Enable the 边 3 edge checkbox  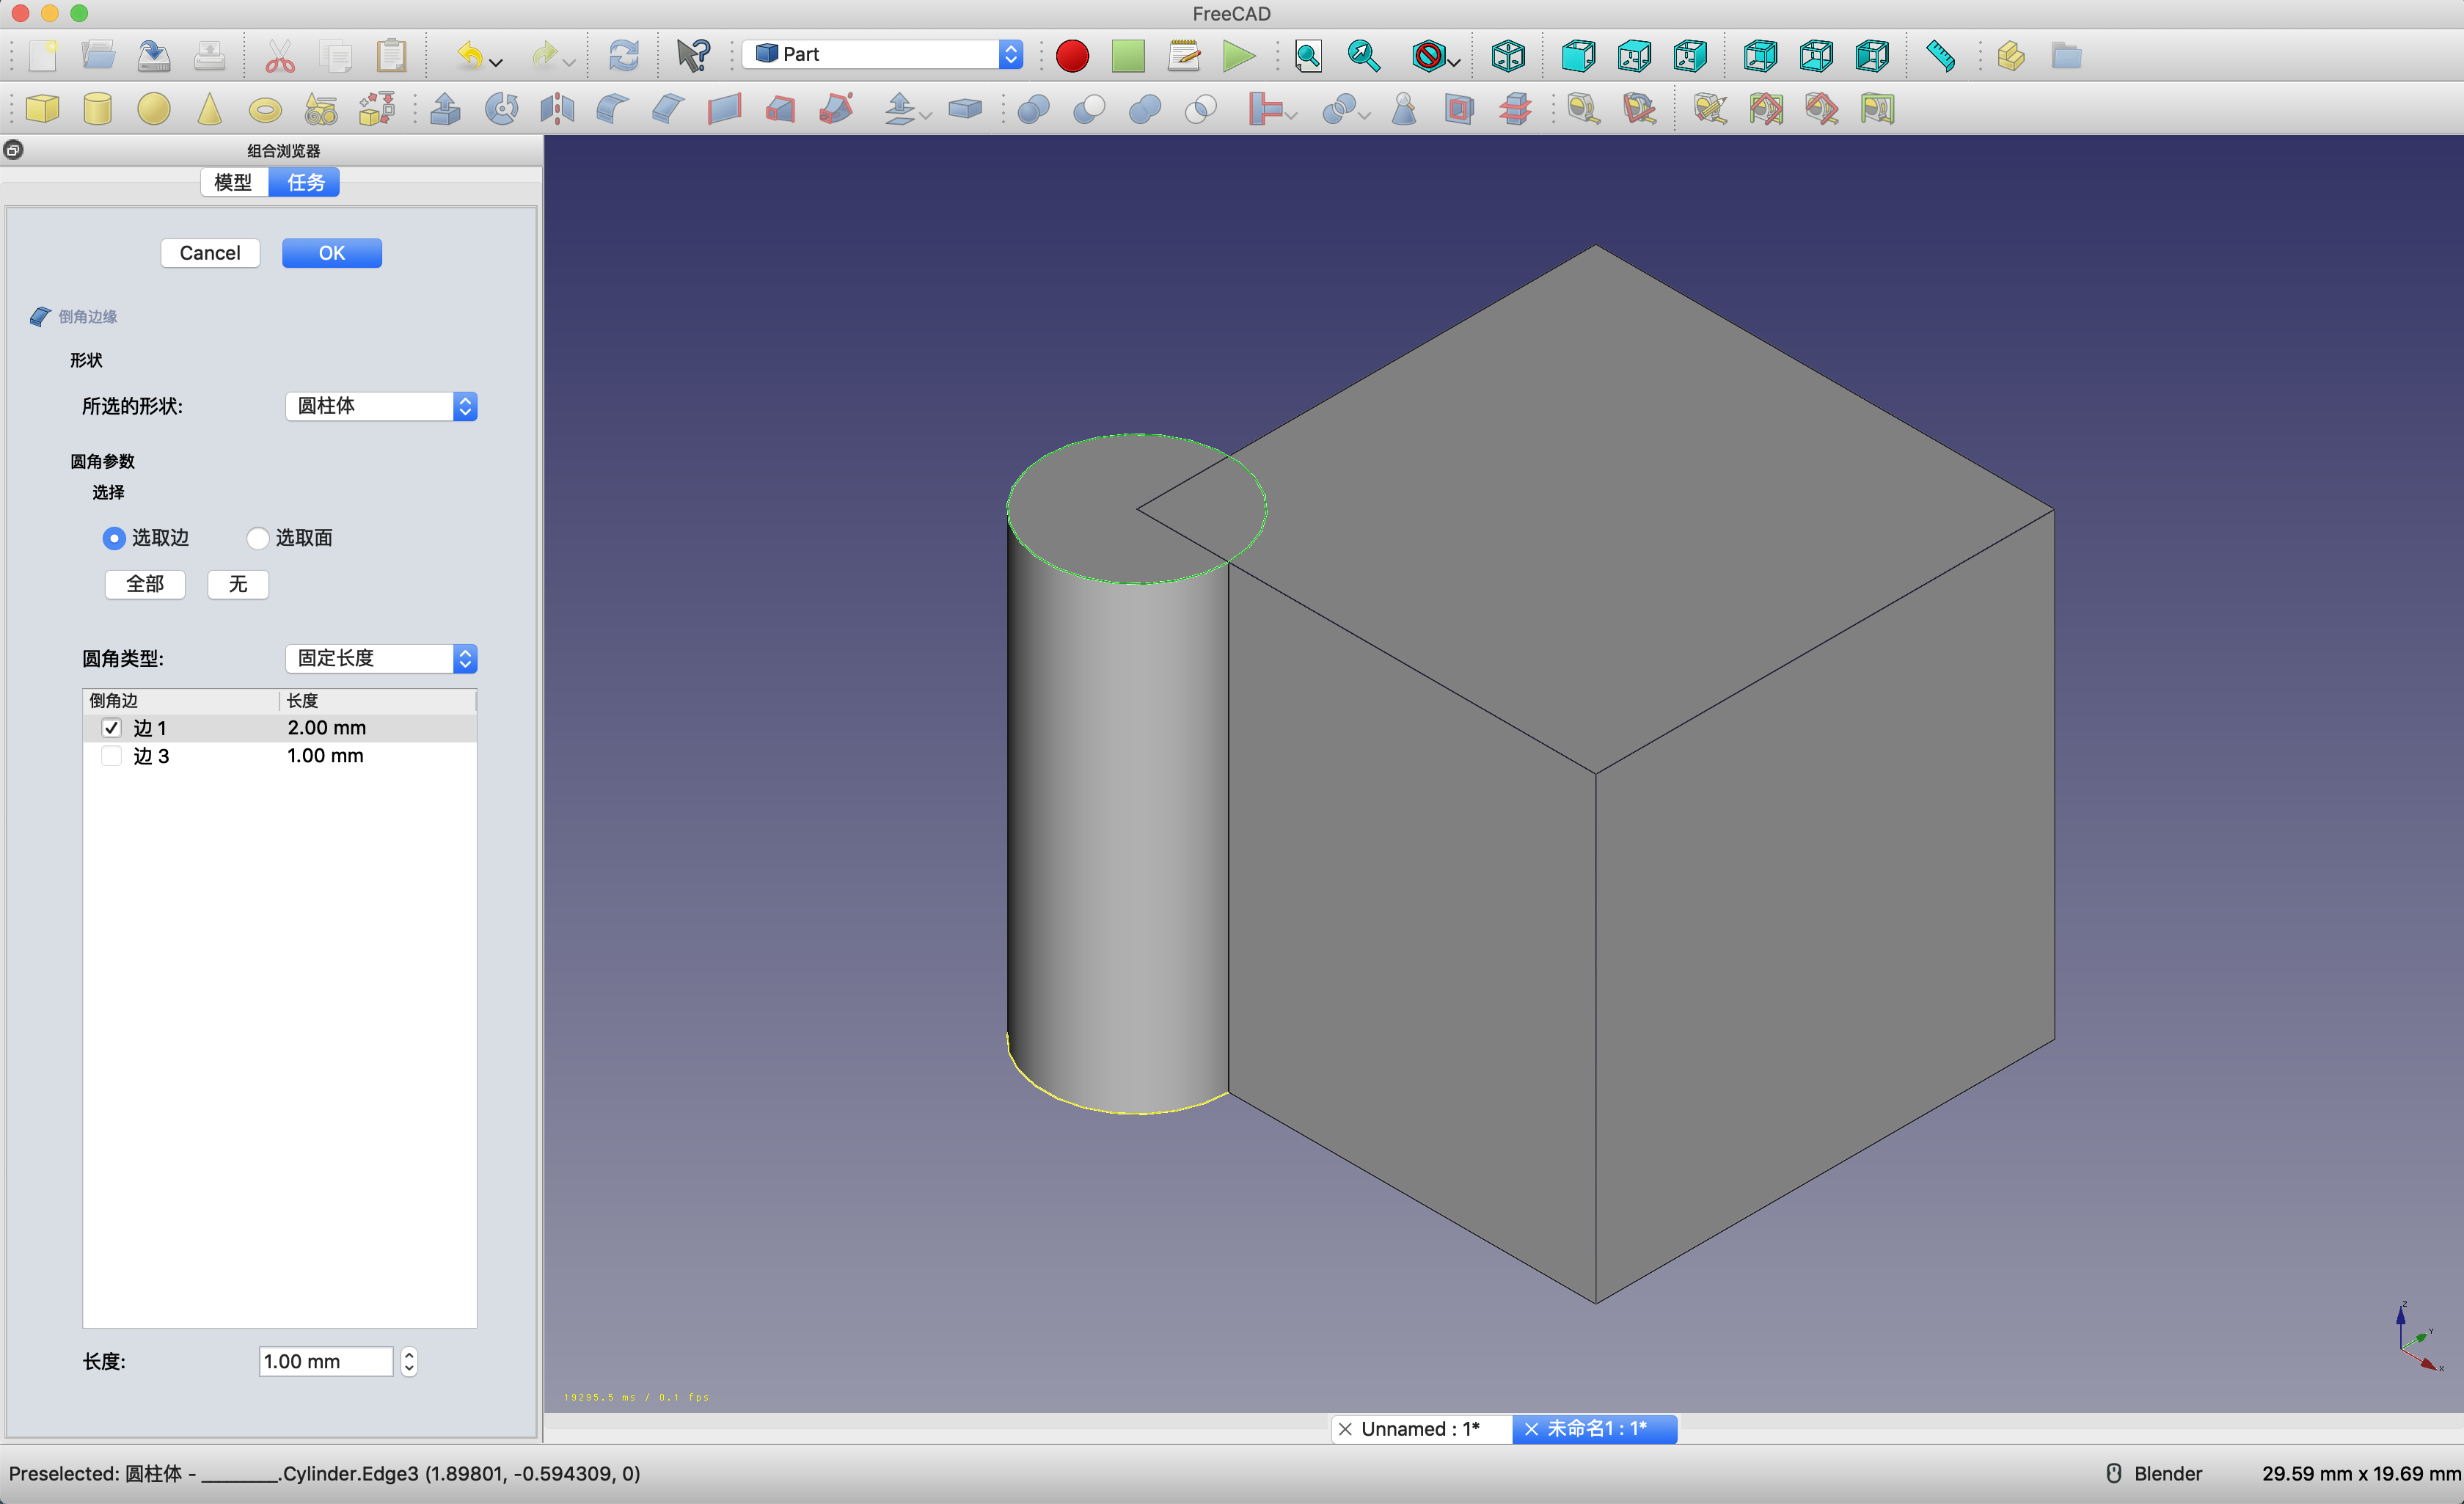click(111, 756)
